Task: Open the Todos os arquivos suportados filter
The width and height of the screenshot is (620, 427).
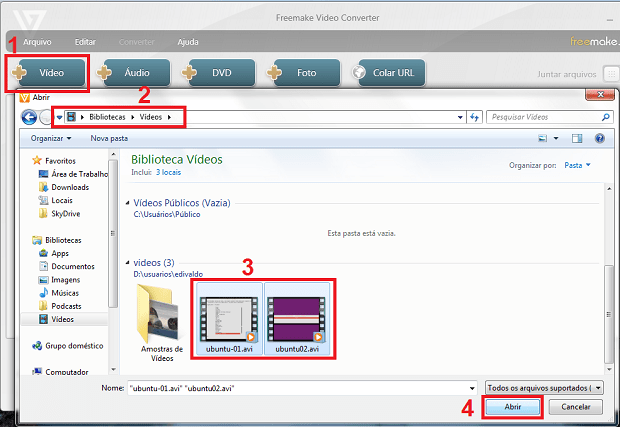Action: tap(544, 388)
